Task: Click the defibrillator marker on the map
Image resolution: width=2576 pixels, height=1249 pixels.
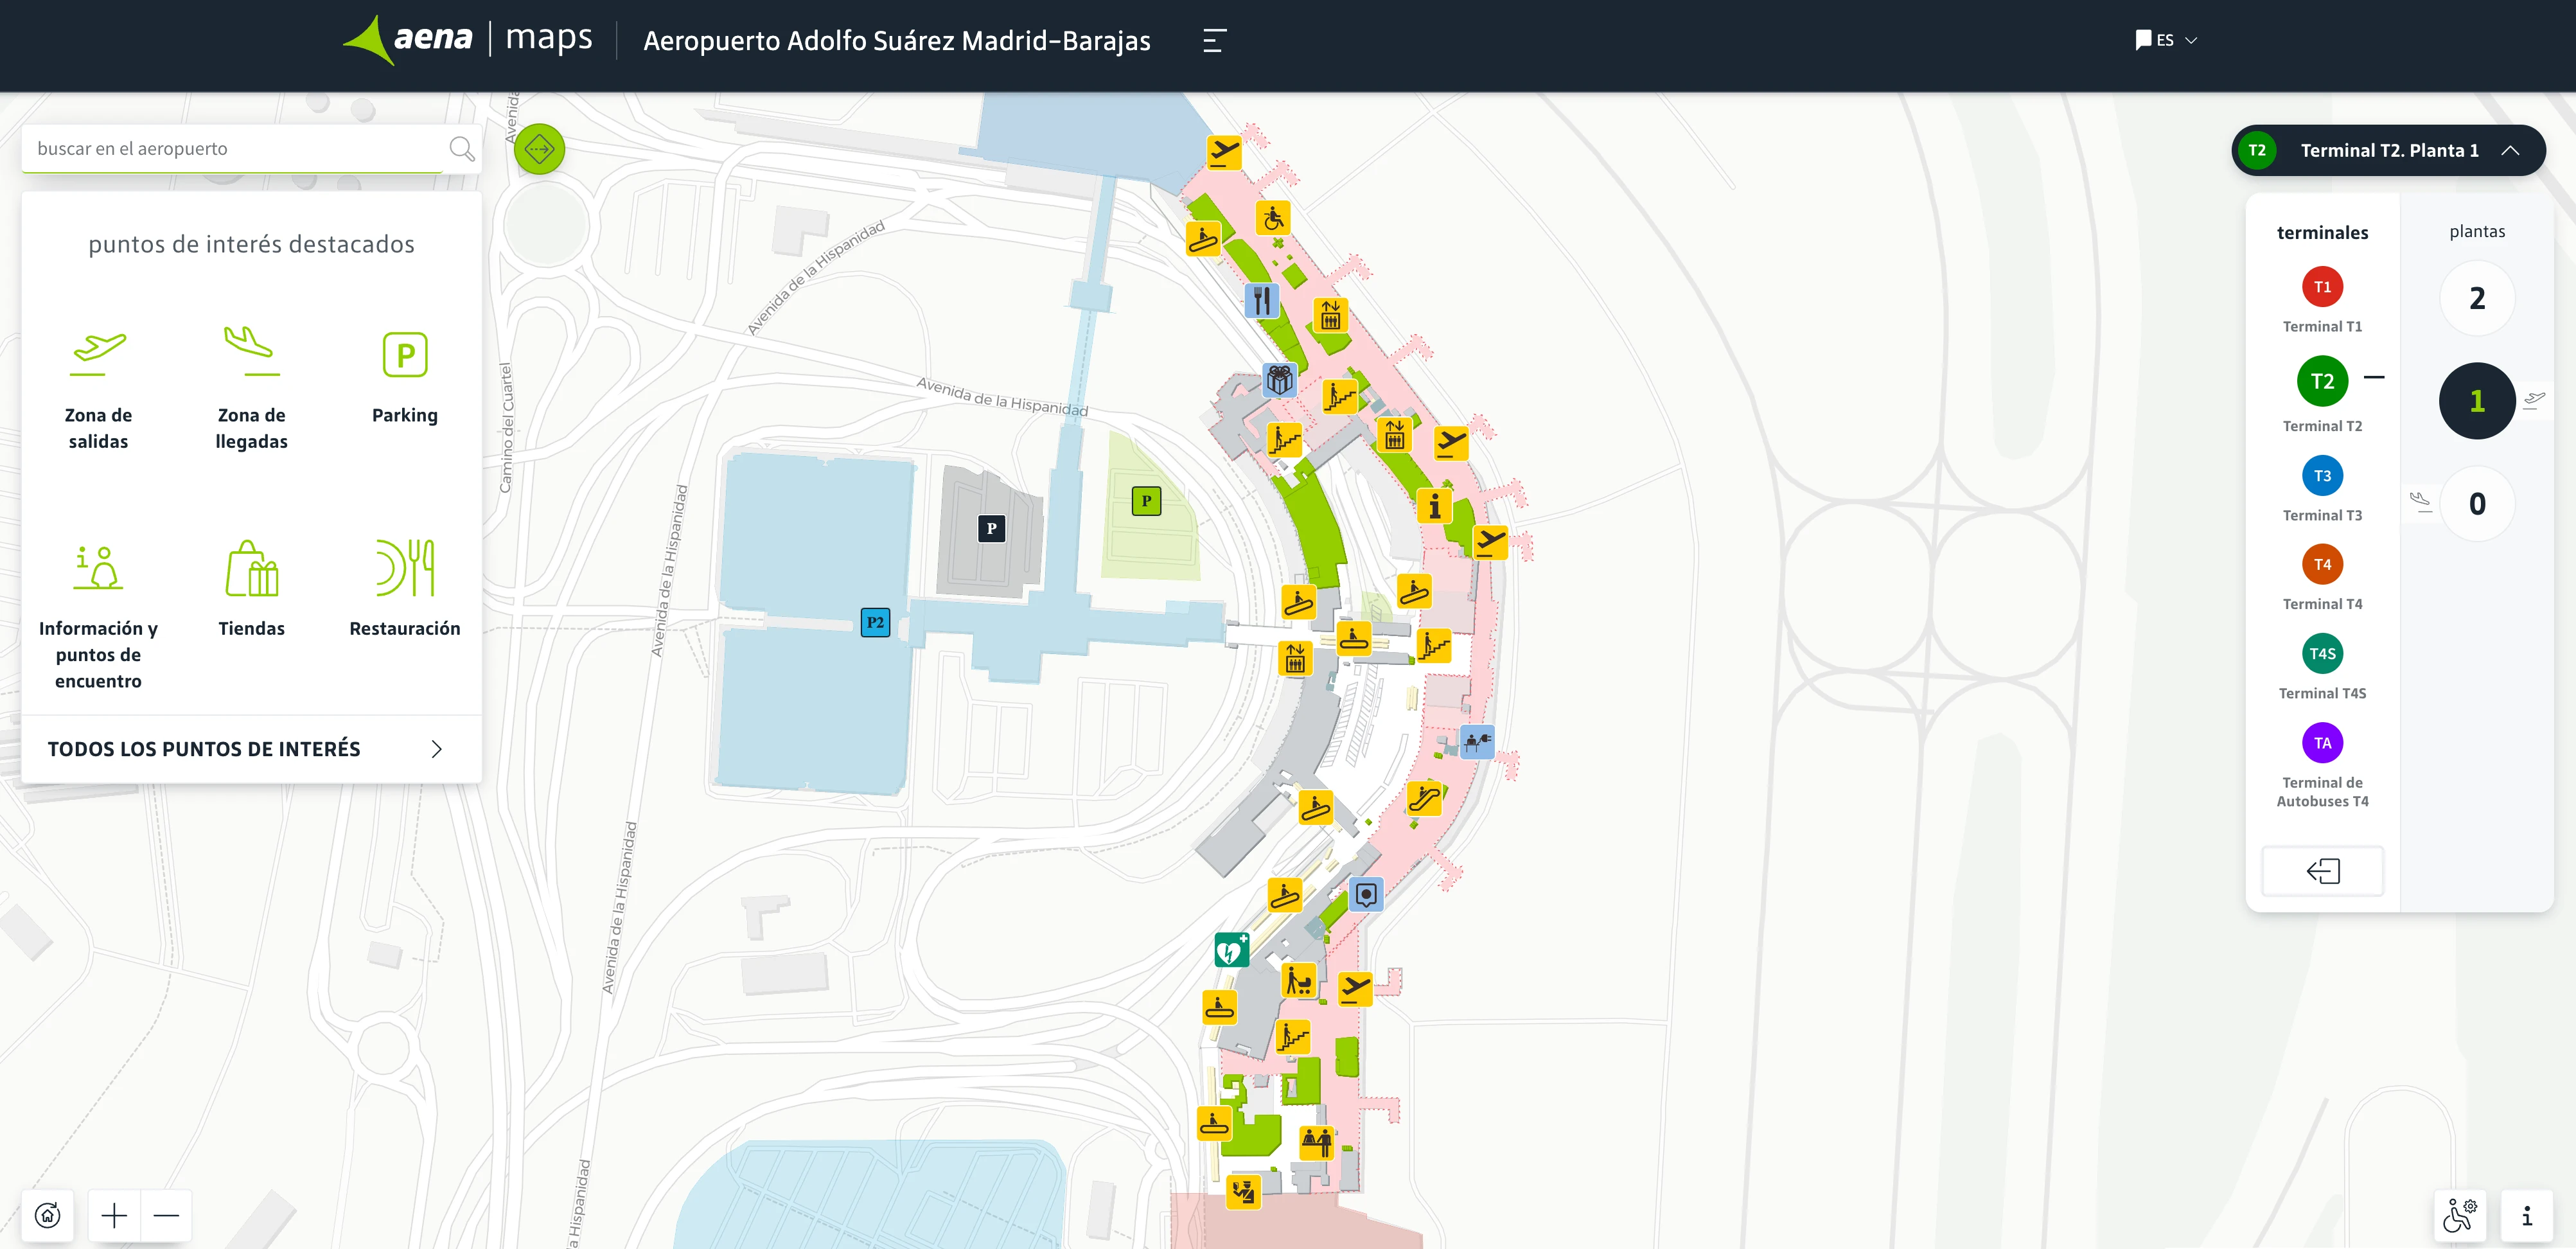Action: (1232, 949)
